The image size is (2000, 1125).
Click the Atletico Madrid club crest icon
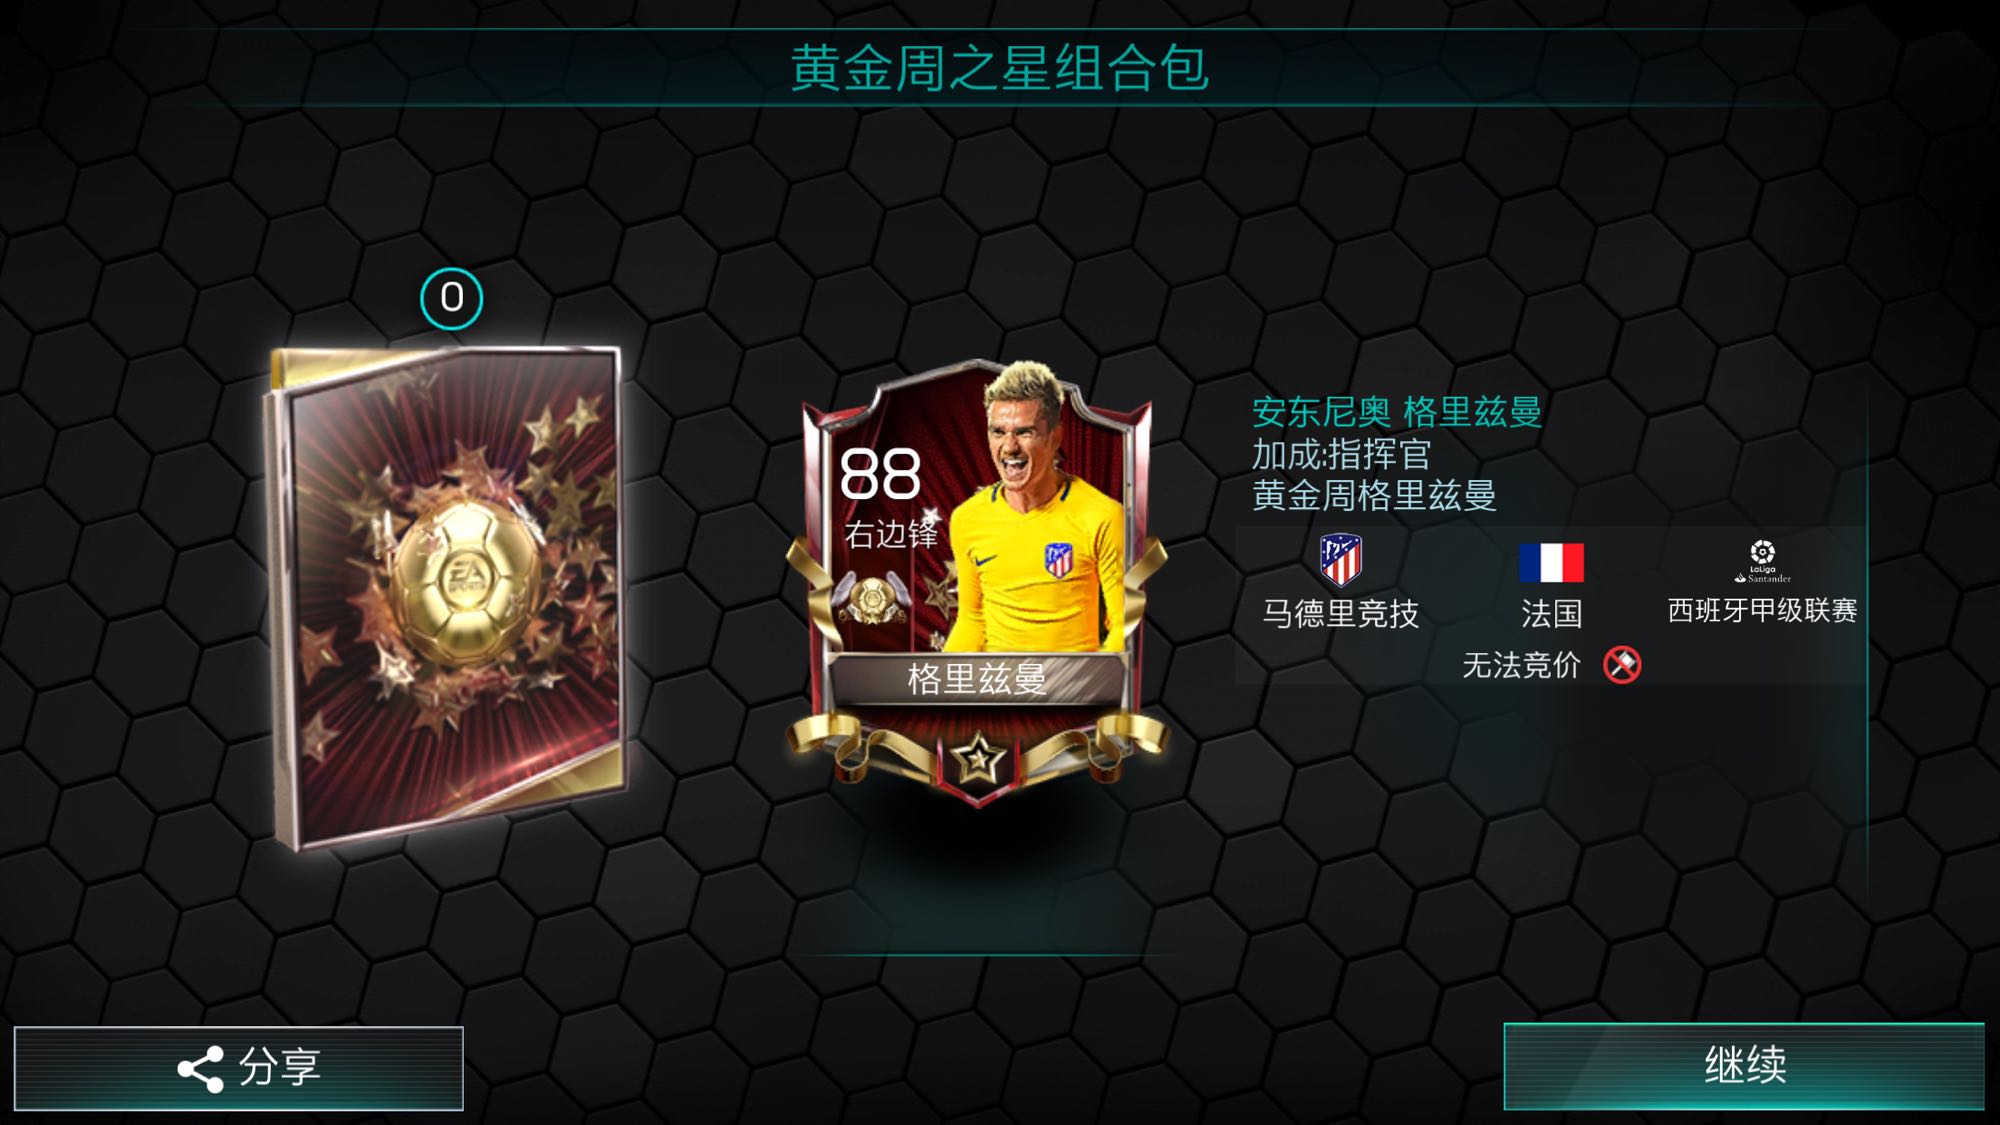click(1340, 560)
